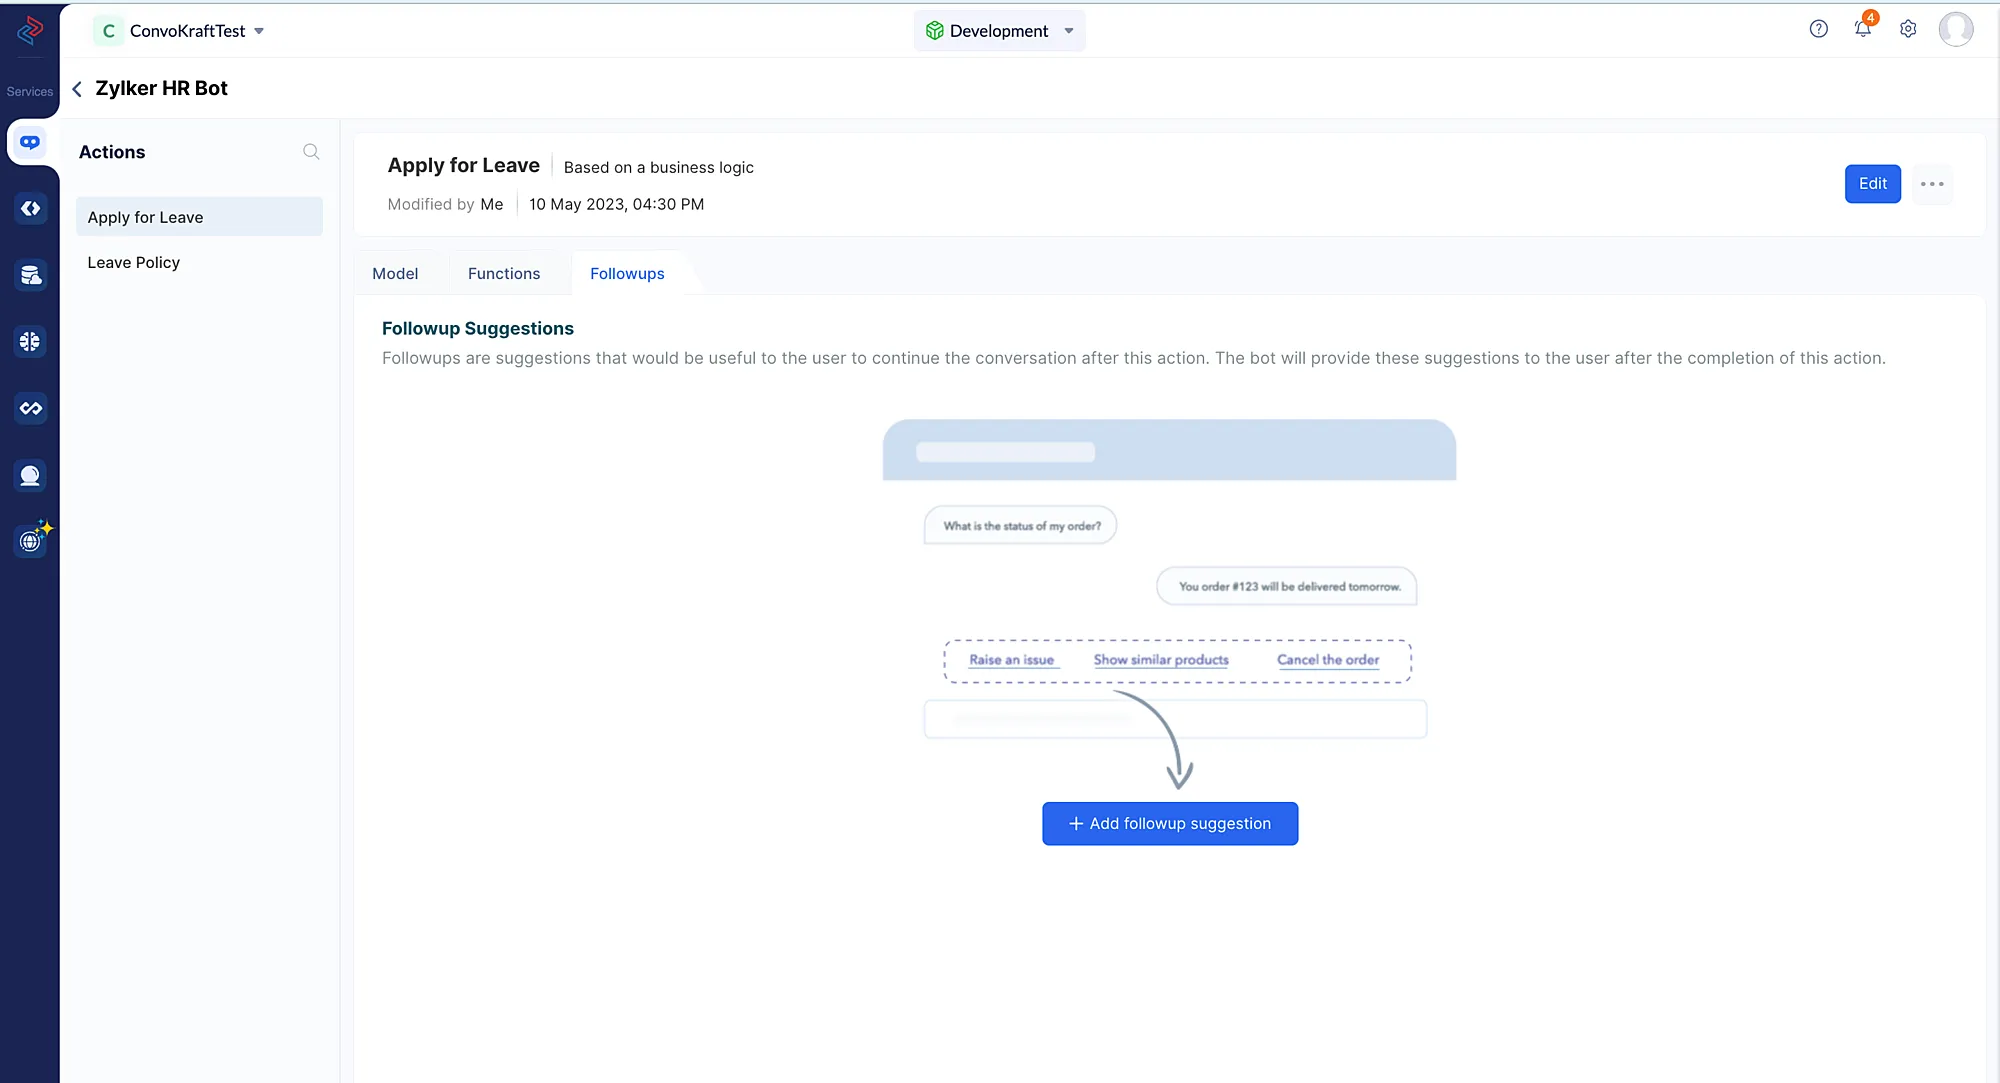Click Add followup suggestion button
The width and height of the screenshot is (2000, 1083).
tap(1170, 824)
